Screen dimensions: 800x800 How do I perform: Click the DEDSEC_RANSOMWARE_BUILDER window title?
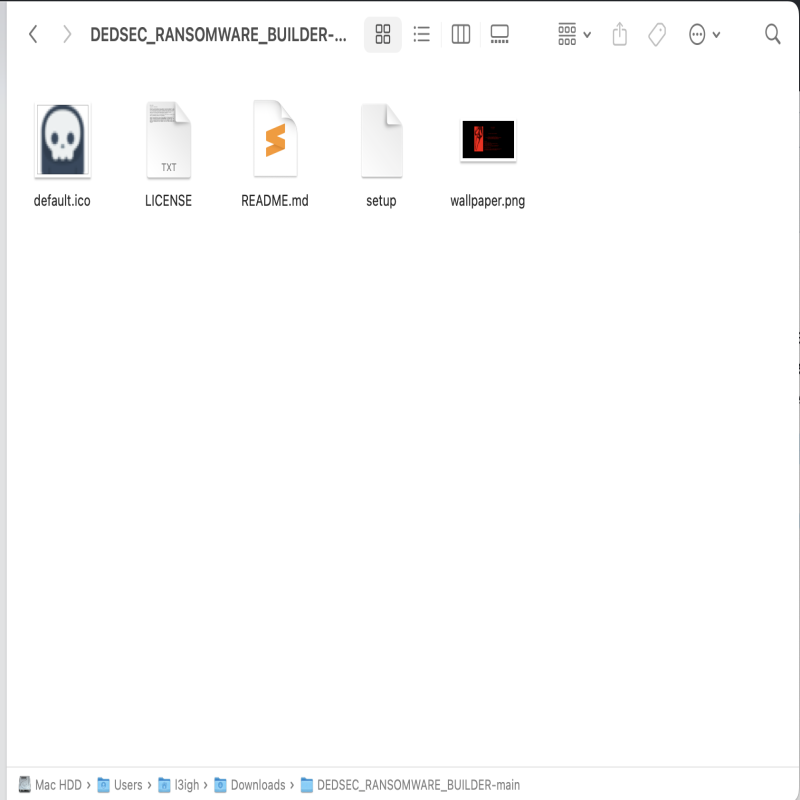pos(218,35)
